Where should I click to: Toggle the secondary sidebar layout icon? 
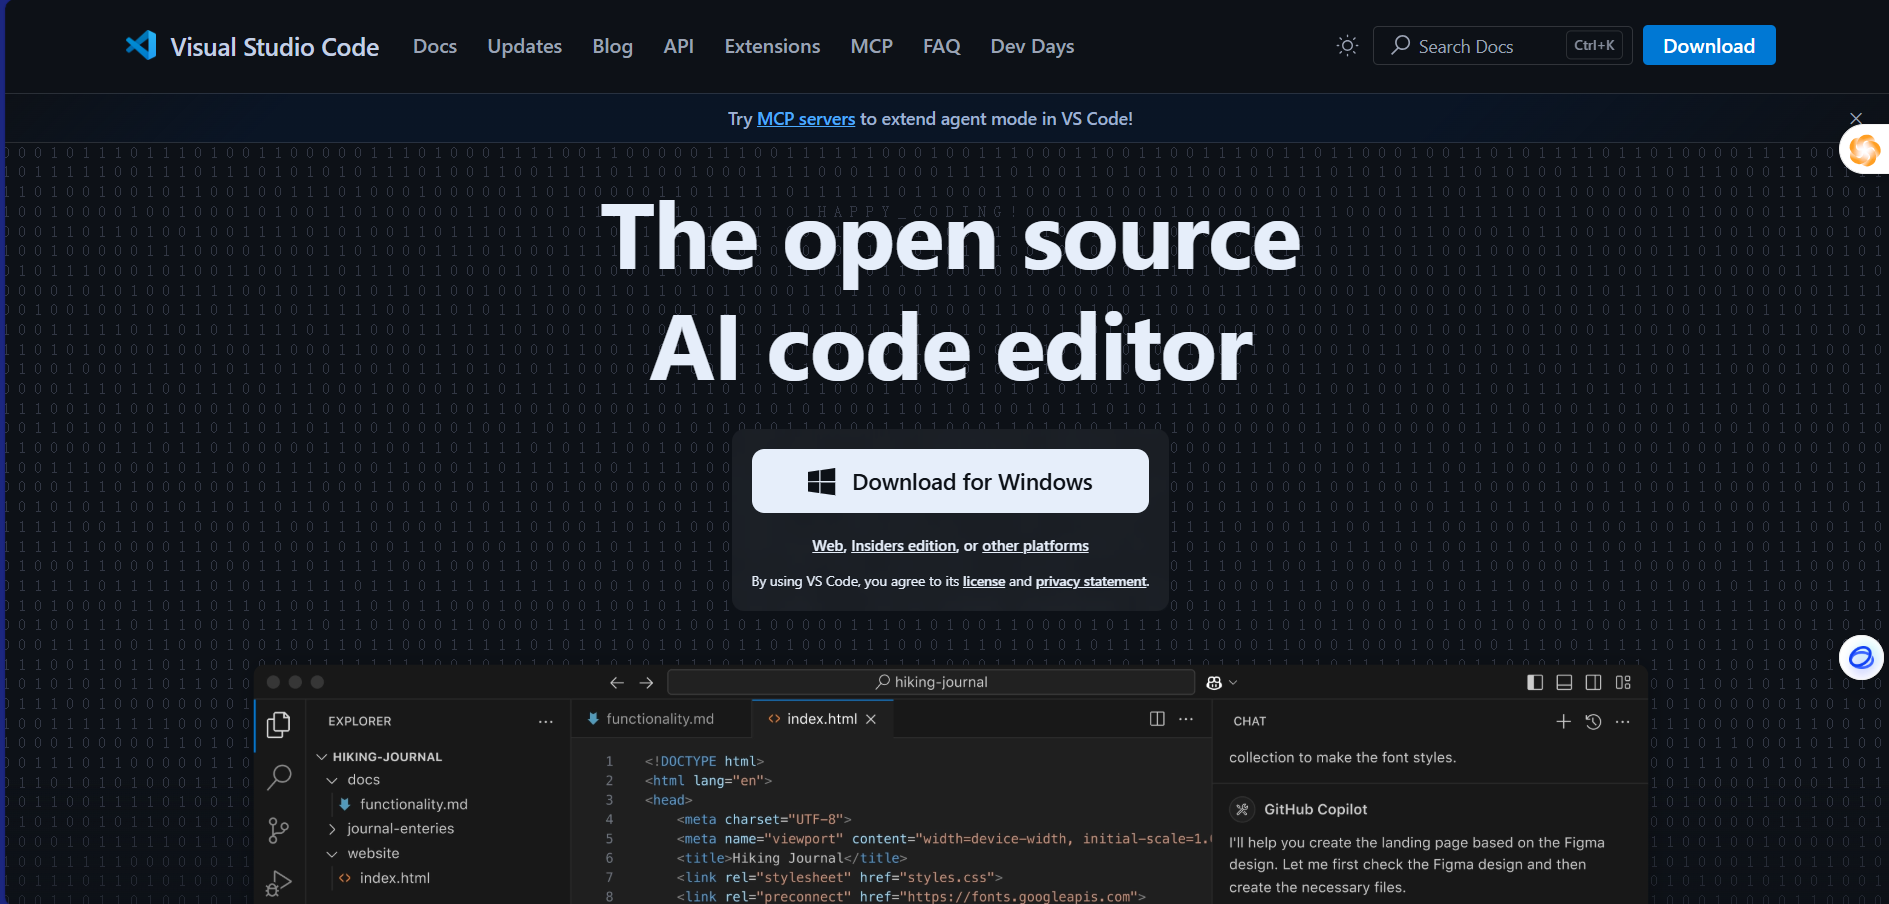tap(1593, 682)
